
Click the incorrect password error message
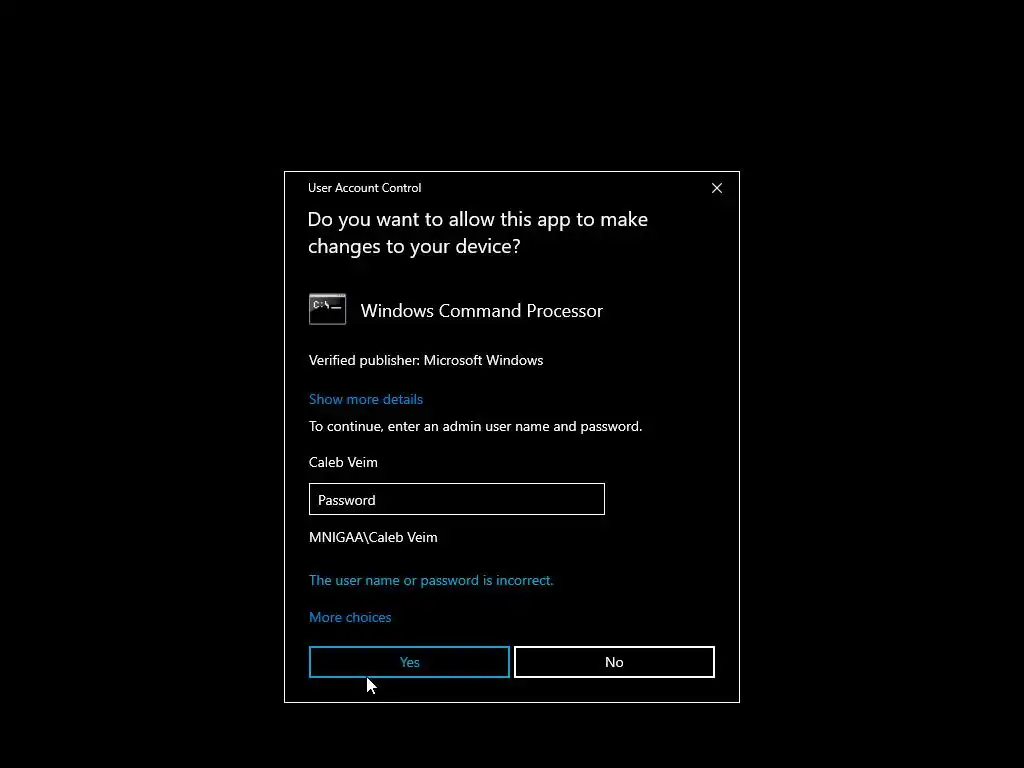(x=431, y=581)
